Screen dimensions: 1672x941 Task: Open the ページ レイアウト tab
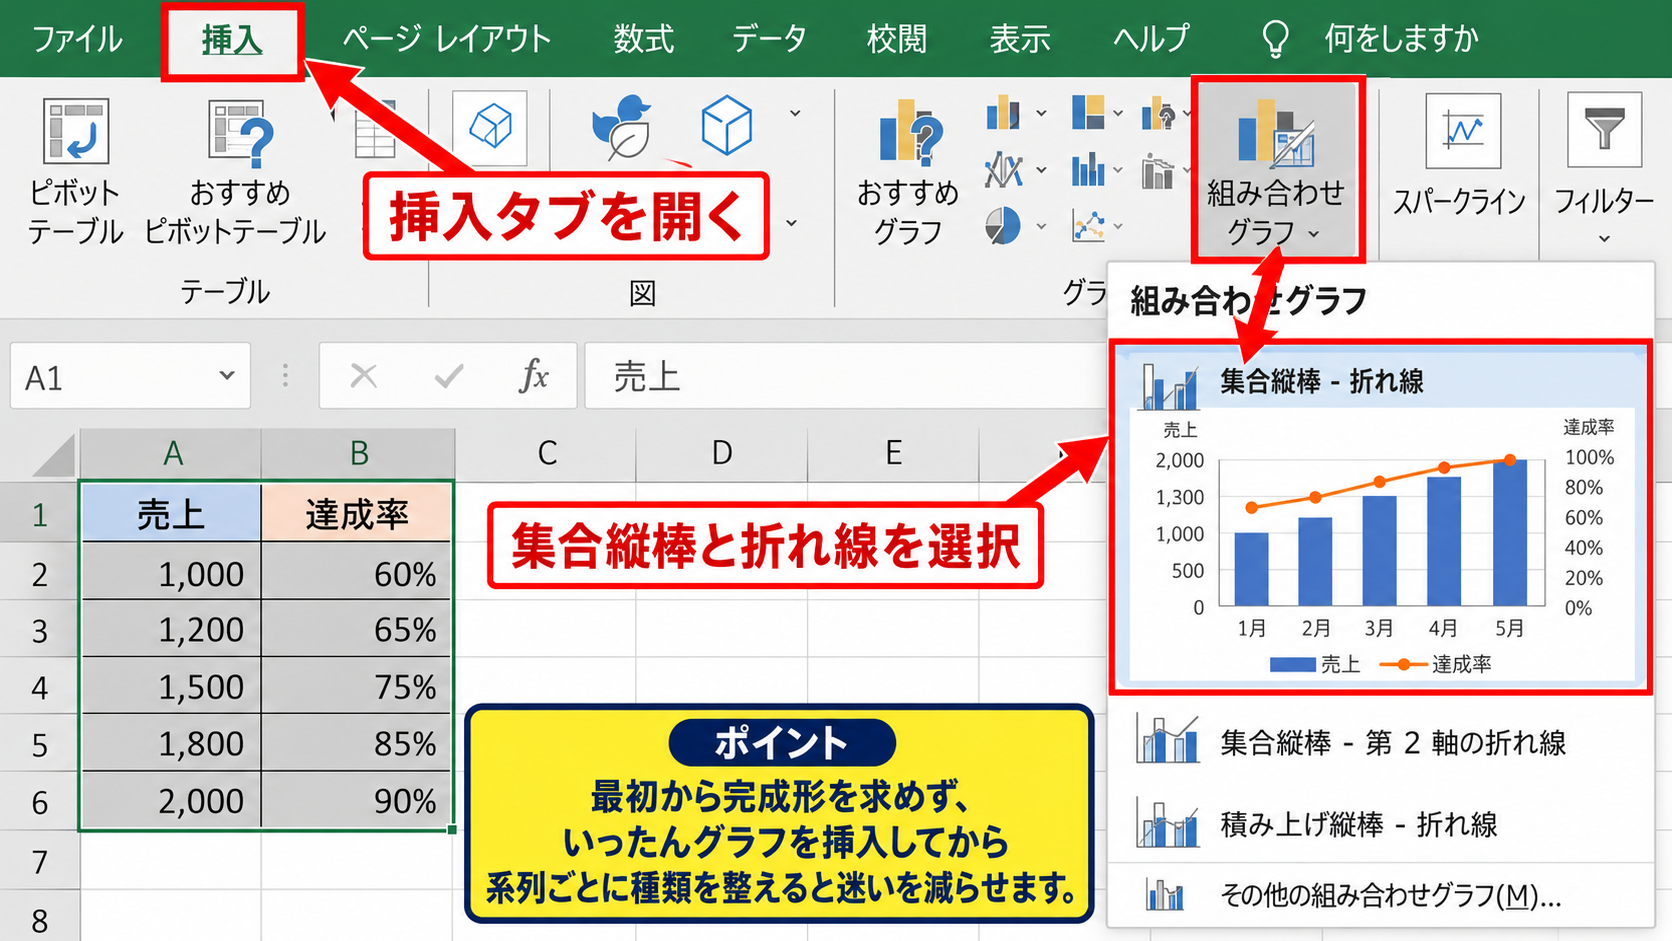point(446,39)
